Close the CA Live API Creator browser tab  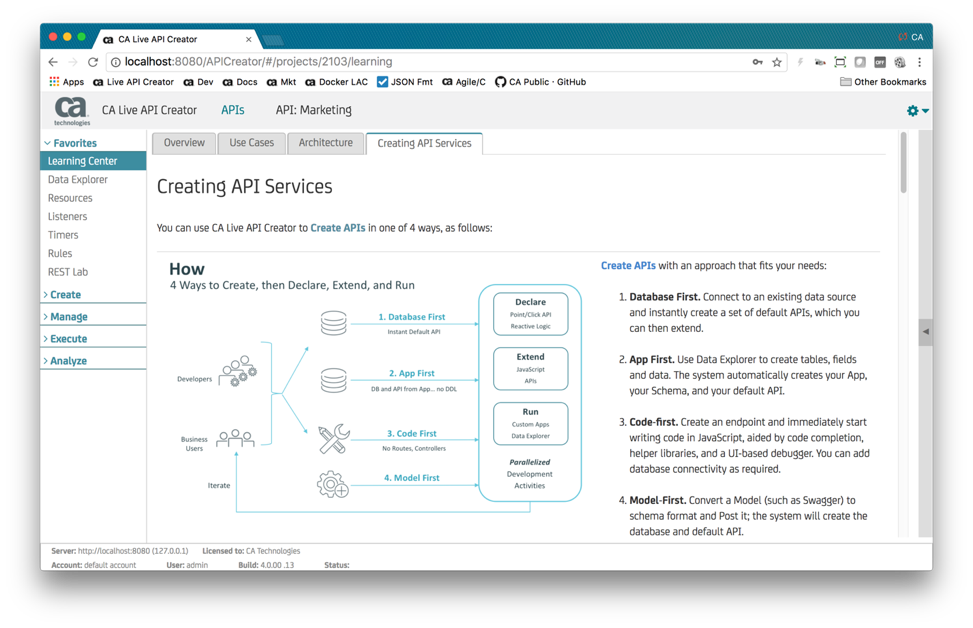[x=249, y=39]
